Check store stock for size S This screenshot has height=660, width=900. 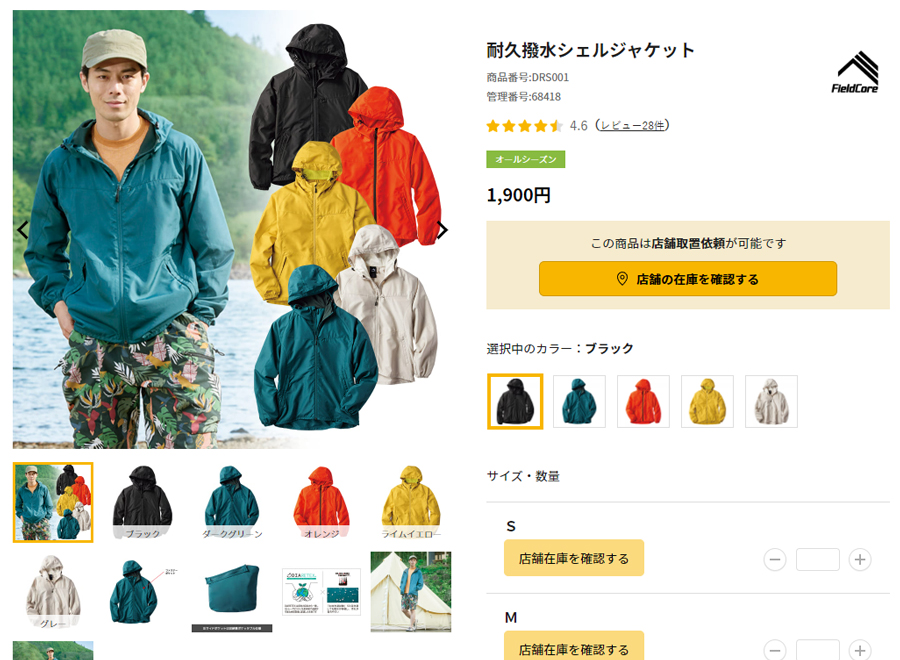pos(574,558)
